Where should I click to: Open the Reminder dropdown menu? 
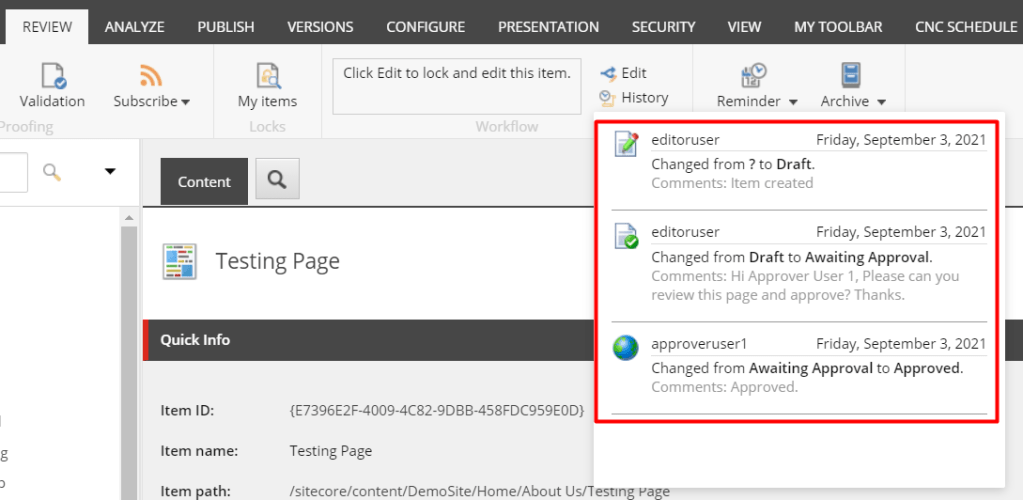pos(793,102)
